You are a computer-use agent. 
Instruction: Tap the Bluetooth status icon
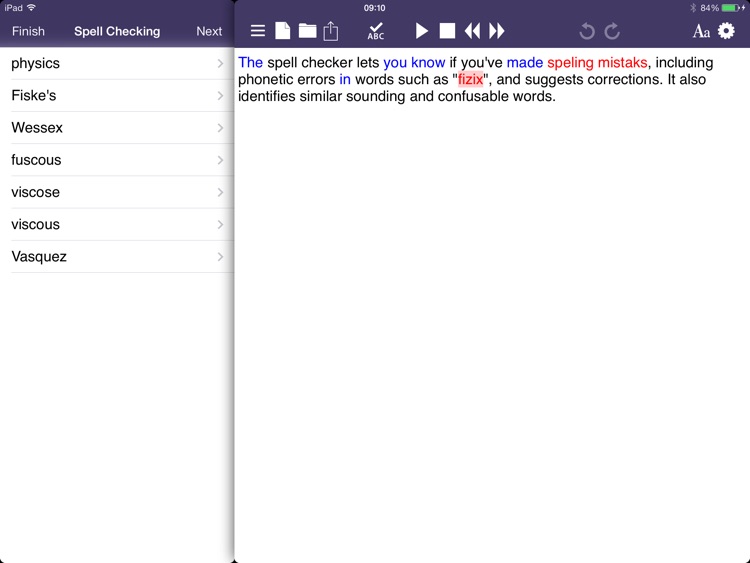(693, 8)
